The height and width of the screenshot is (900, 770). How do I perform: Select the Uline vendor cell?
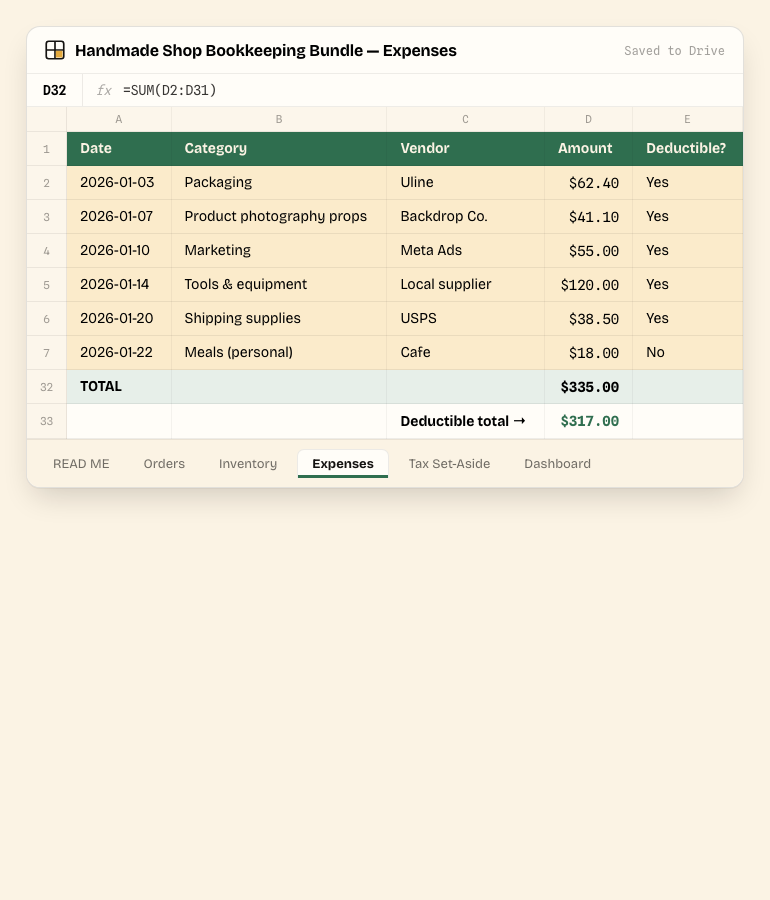point(465,183)
